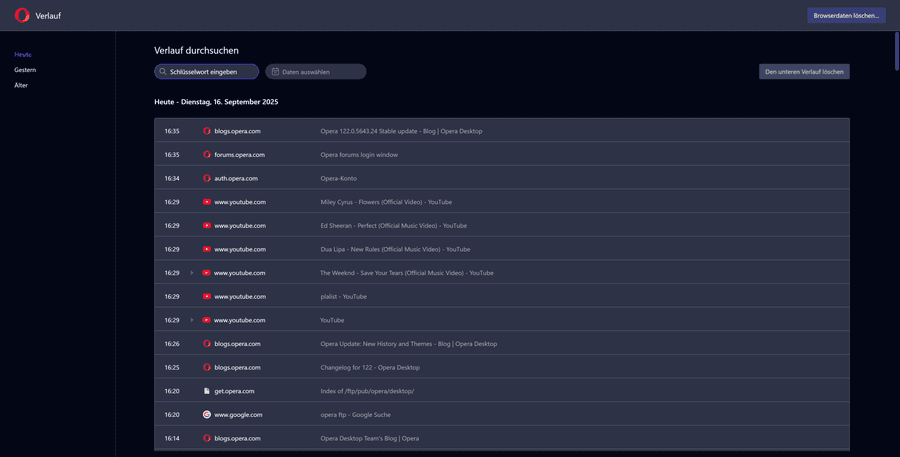Click the calendar icon in Daten auswählen

coord(276,72)
